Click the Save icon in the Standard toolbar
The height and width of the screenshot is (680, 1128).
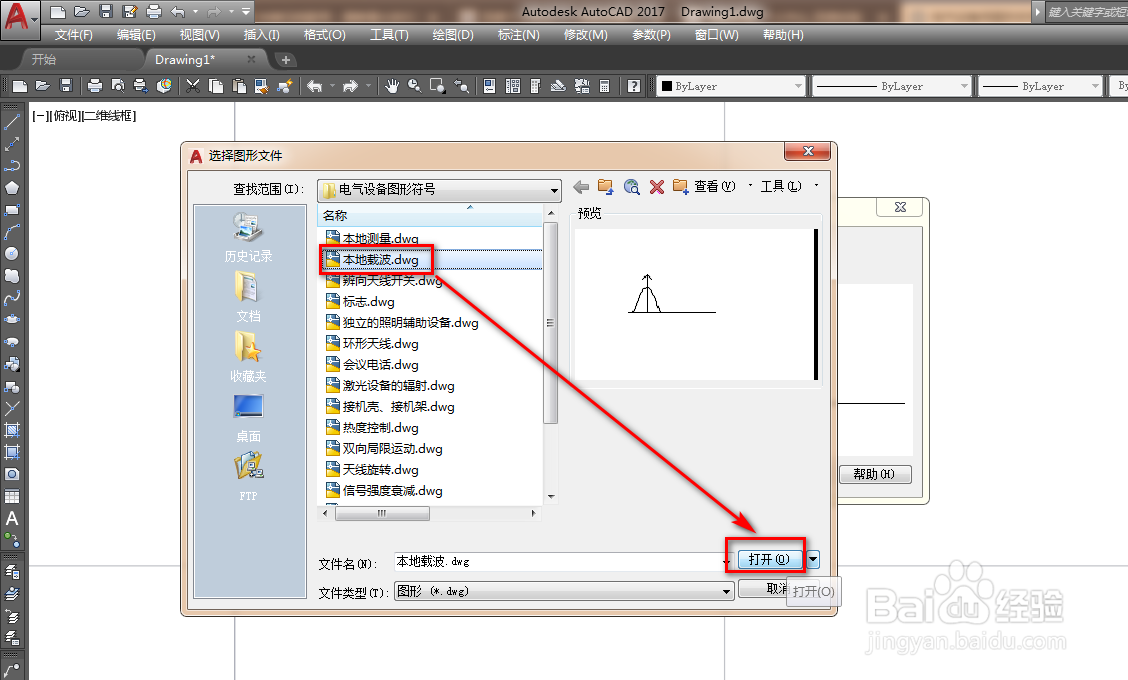[x=66, y=86]
